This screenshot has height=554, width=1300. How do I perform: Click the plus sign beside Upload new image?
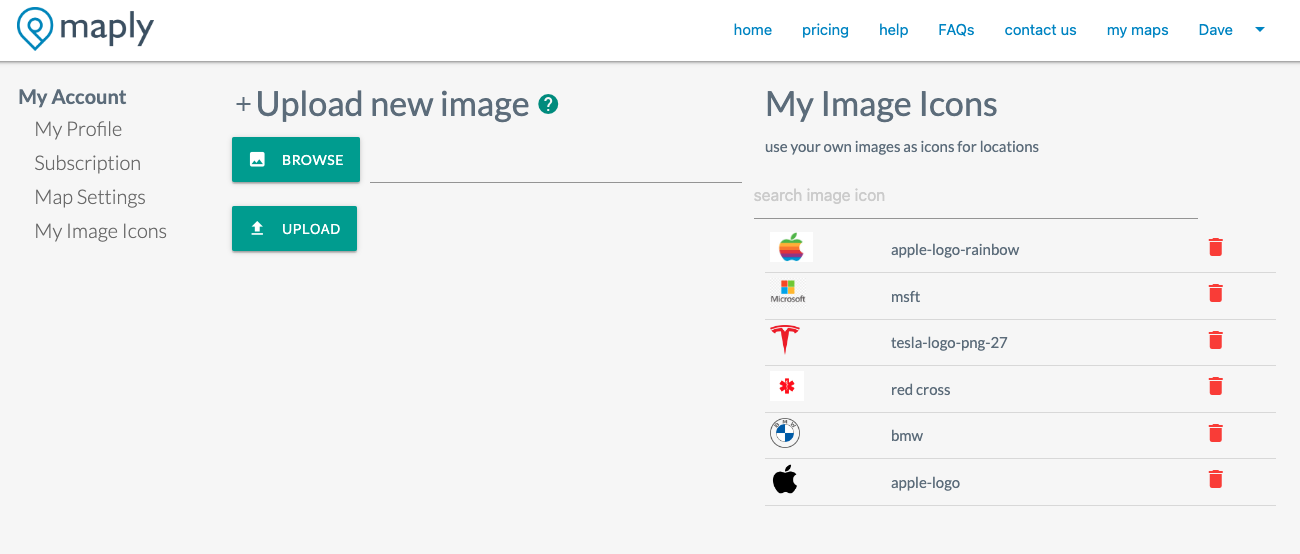tap(243, 105)
